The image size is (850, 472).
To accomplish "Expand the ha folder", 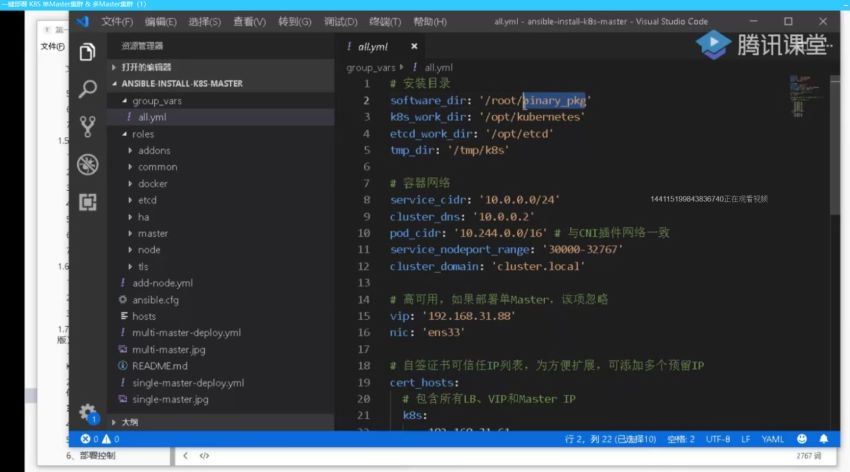I will [x=221, y=217].
